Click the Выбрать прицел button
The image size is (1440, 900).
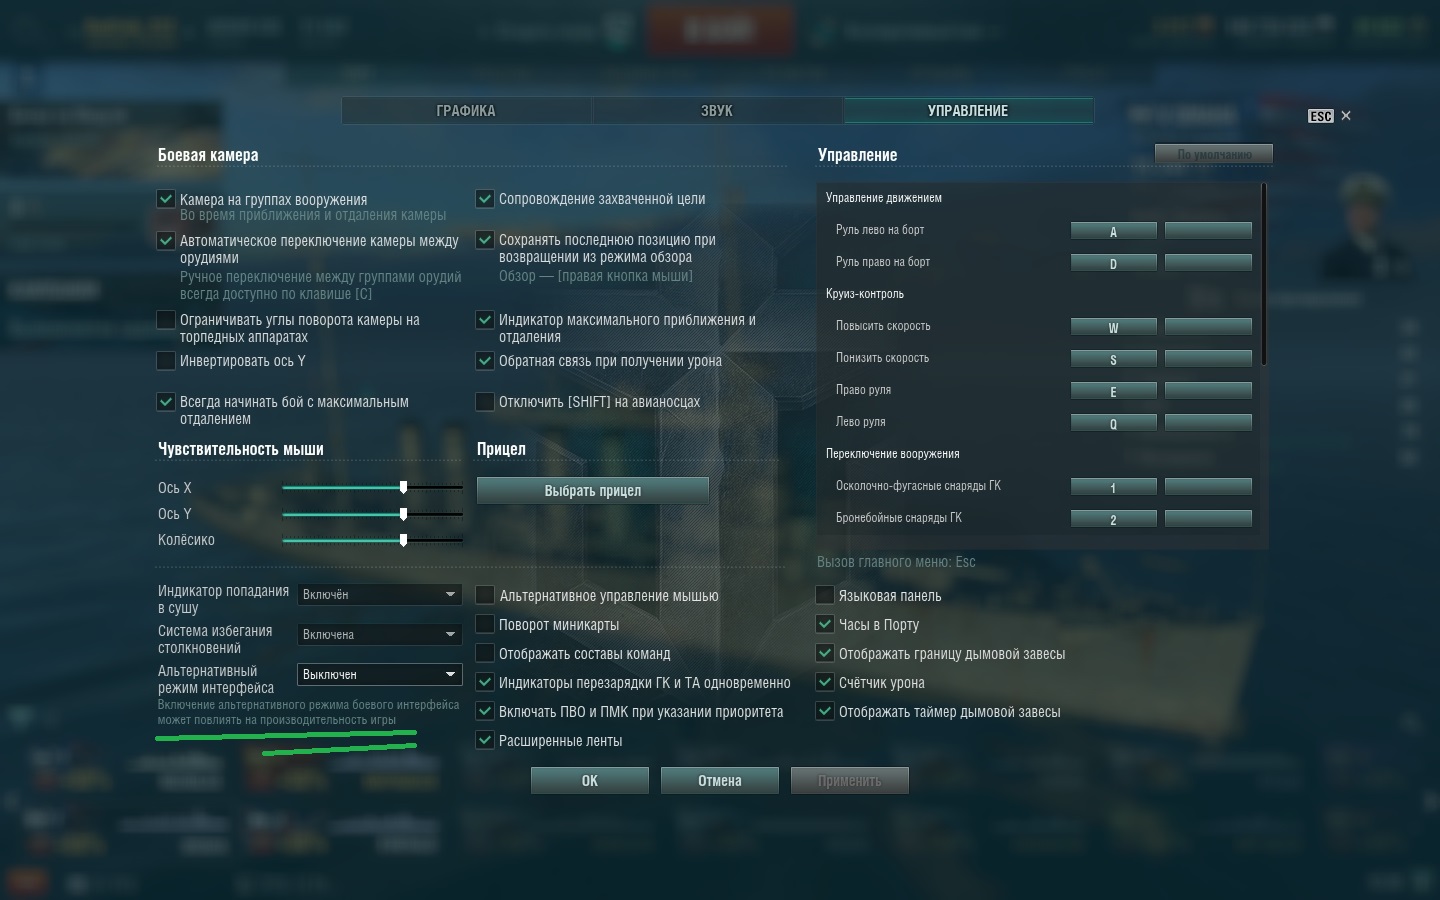tap(593, 490)
